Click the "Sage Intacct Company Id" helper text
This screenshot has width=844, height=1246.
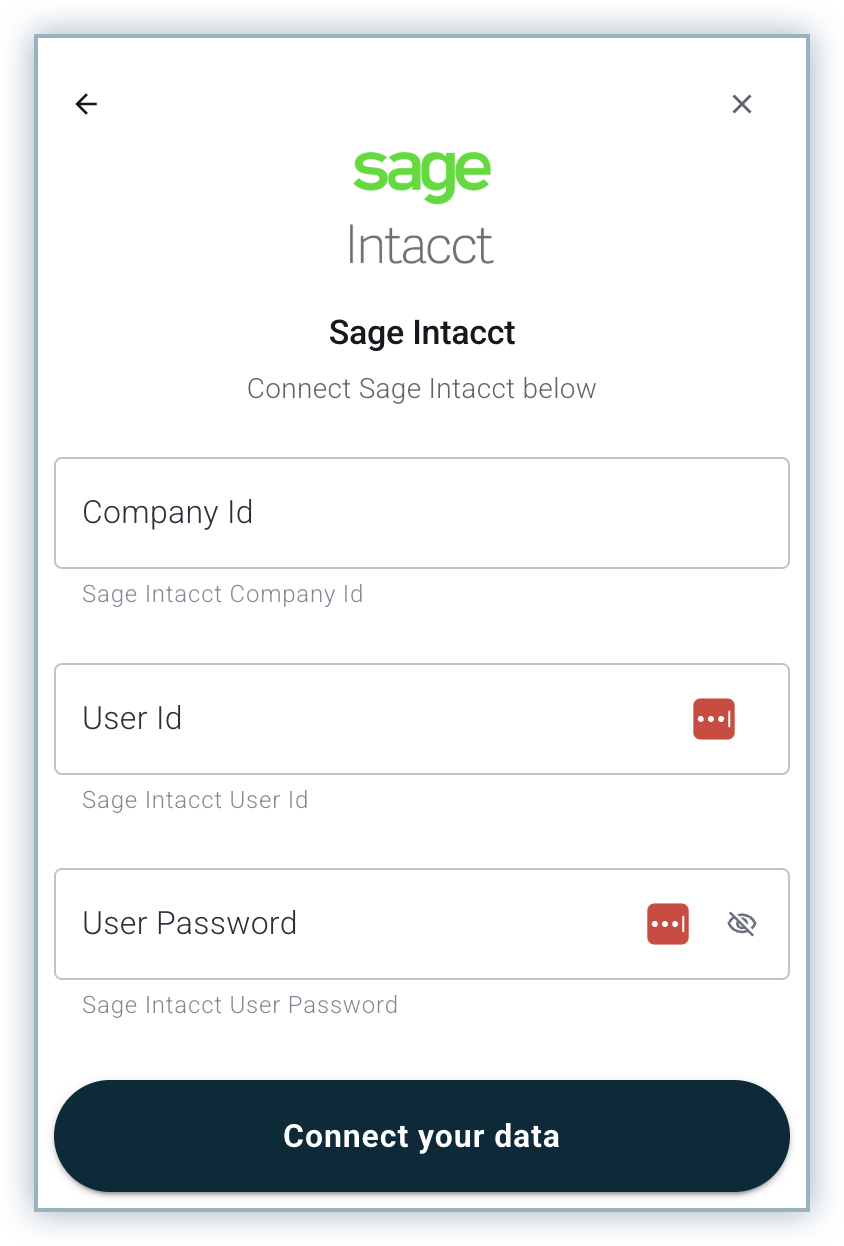222,595
